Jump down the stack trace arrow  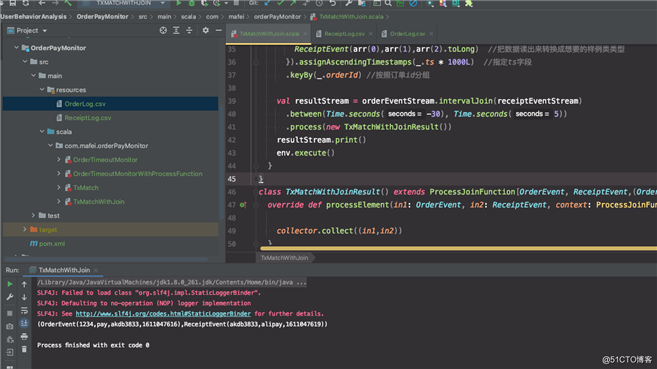pos(24,297)
